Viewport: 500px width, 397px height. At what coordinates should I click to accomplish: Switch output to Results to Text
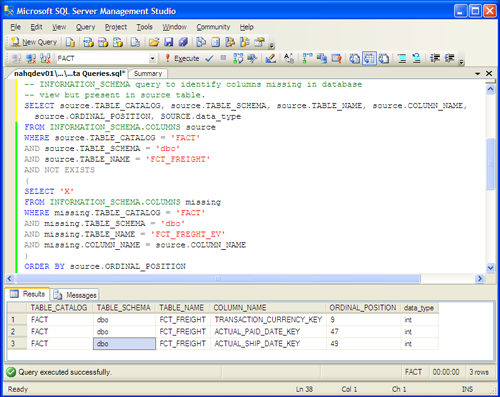click(x=354, y=59)
